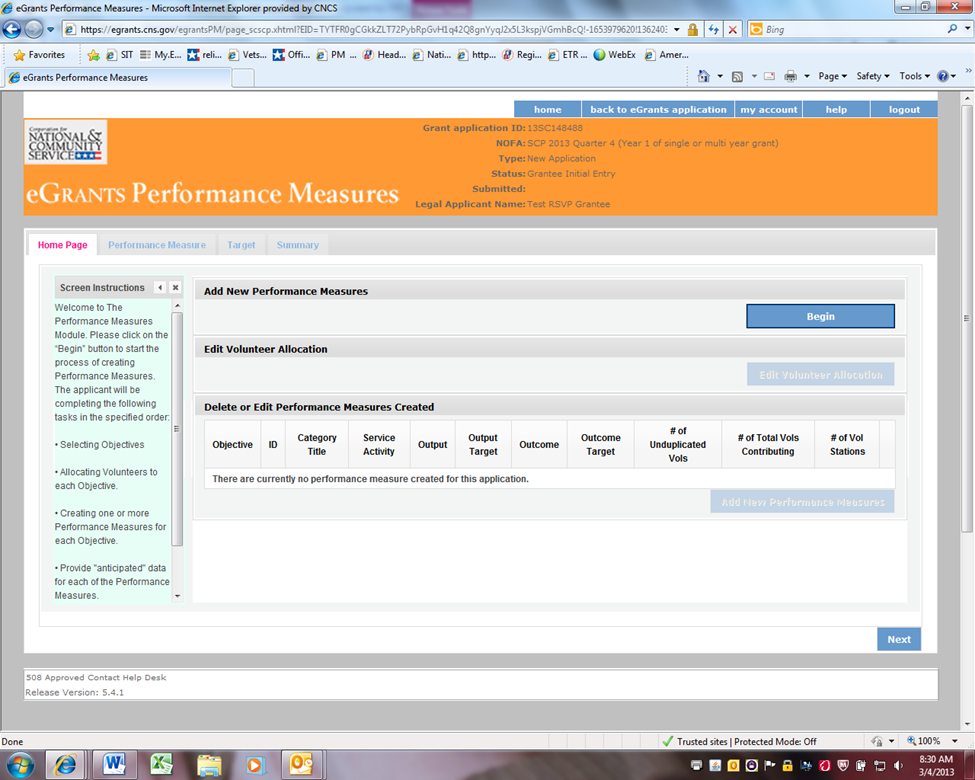Click the Begin button
The width and height of the screenshot is (975, 780).
pyautogui.click(x=820, y=316)
